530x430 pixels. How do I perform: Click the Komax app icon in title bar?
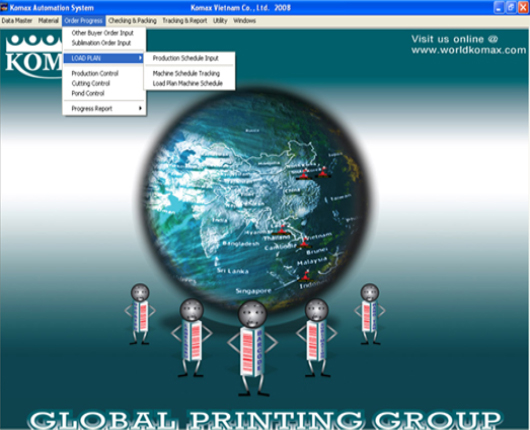(4, 7)
